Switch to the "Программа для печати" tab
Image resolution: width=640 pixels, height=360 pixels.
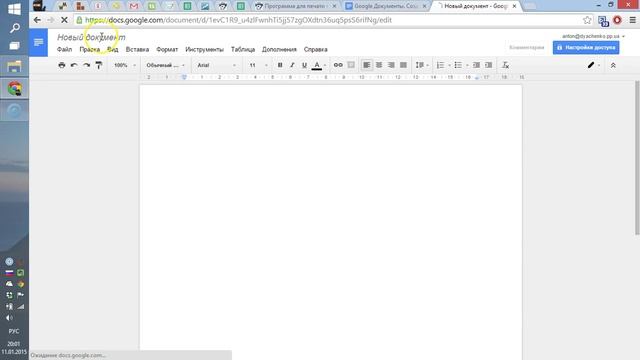click(x=296, y=6)
